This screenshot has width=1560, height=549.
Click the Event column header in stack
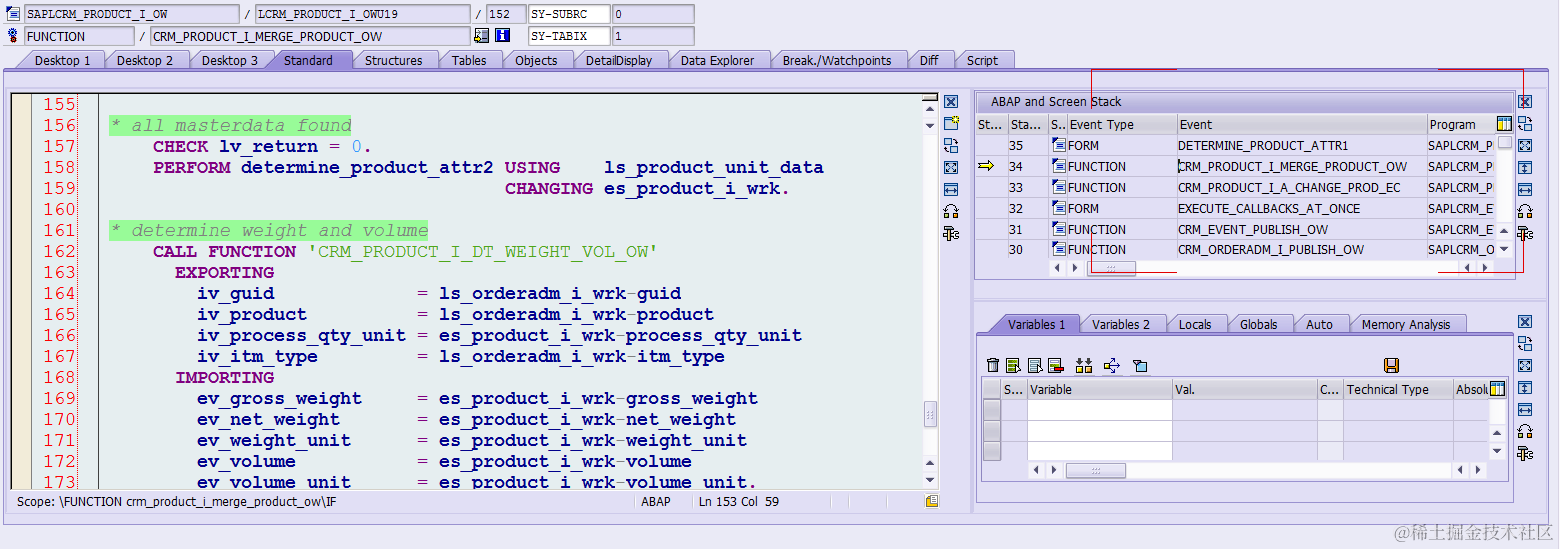(x=1301, y=124)
